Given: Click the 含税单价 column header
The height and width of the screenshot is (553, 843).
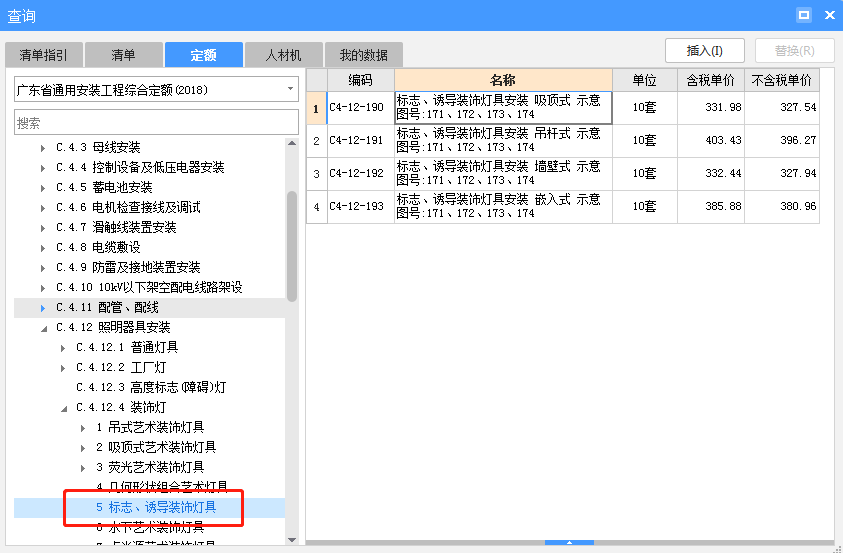Looking at the screenshot, I should click(x=711, y=80).
